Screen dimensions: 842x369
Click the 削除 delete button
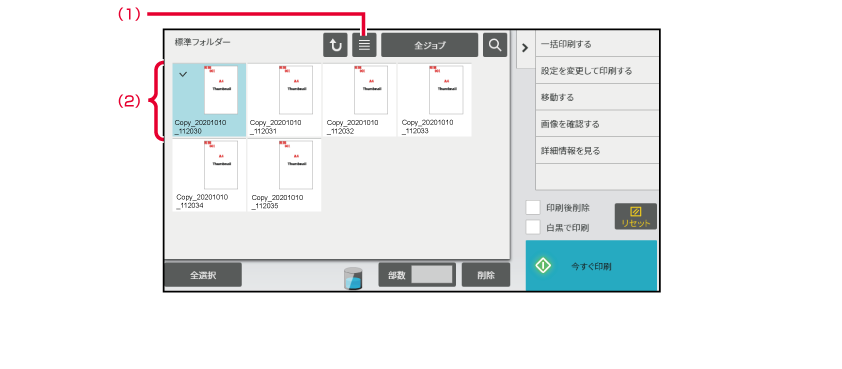486,274
